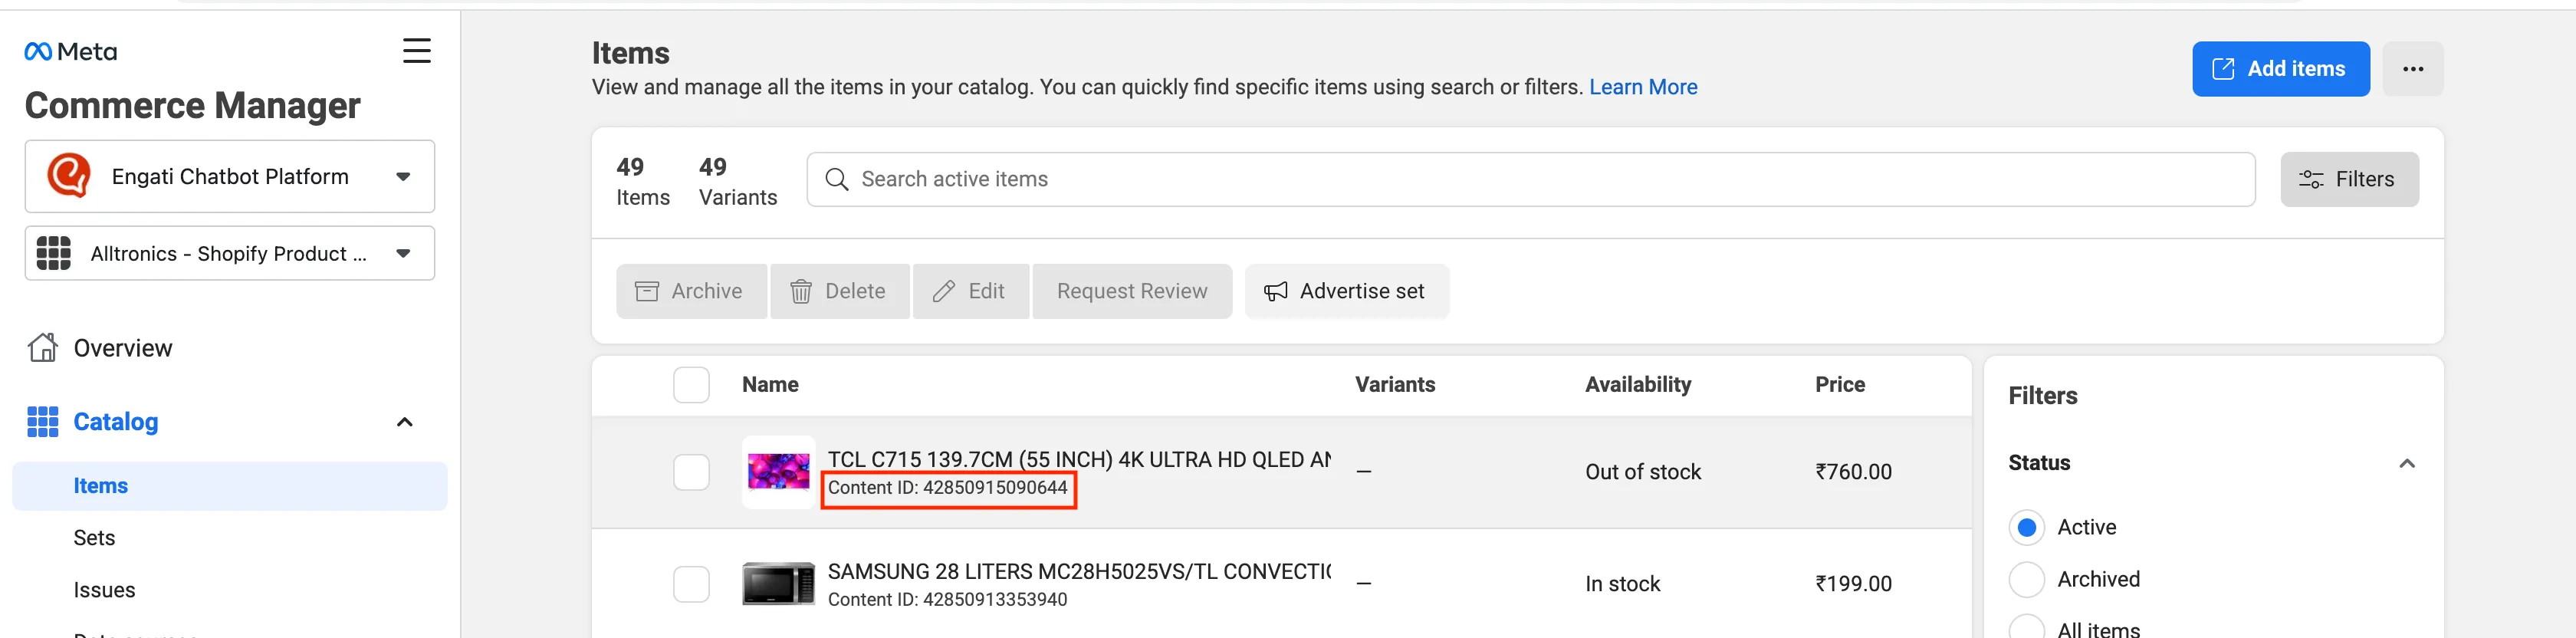Tick the select-all checkbox in table header

tap(691, 385)
